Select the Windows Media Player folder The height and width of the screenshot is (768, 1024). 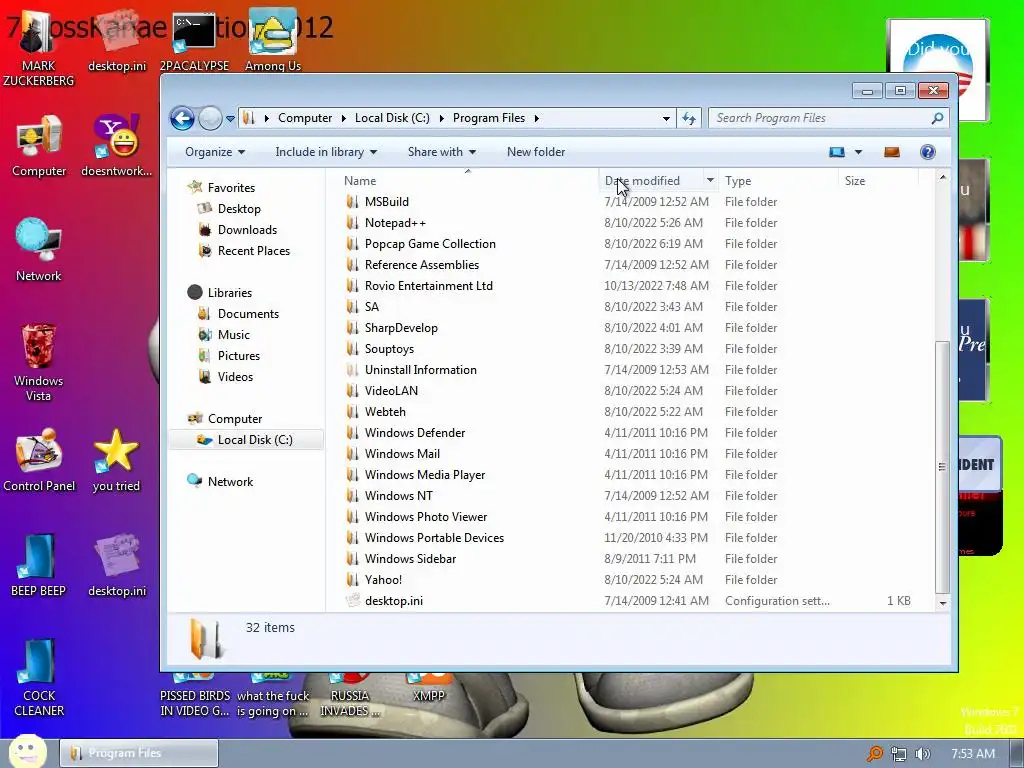tap(424, 475)
